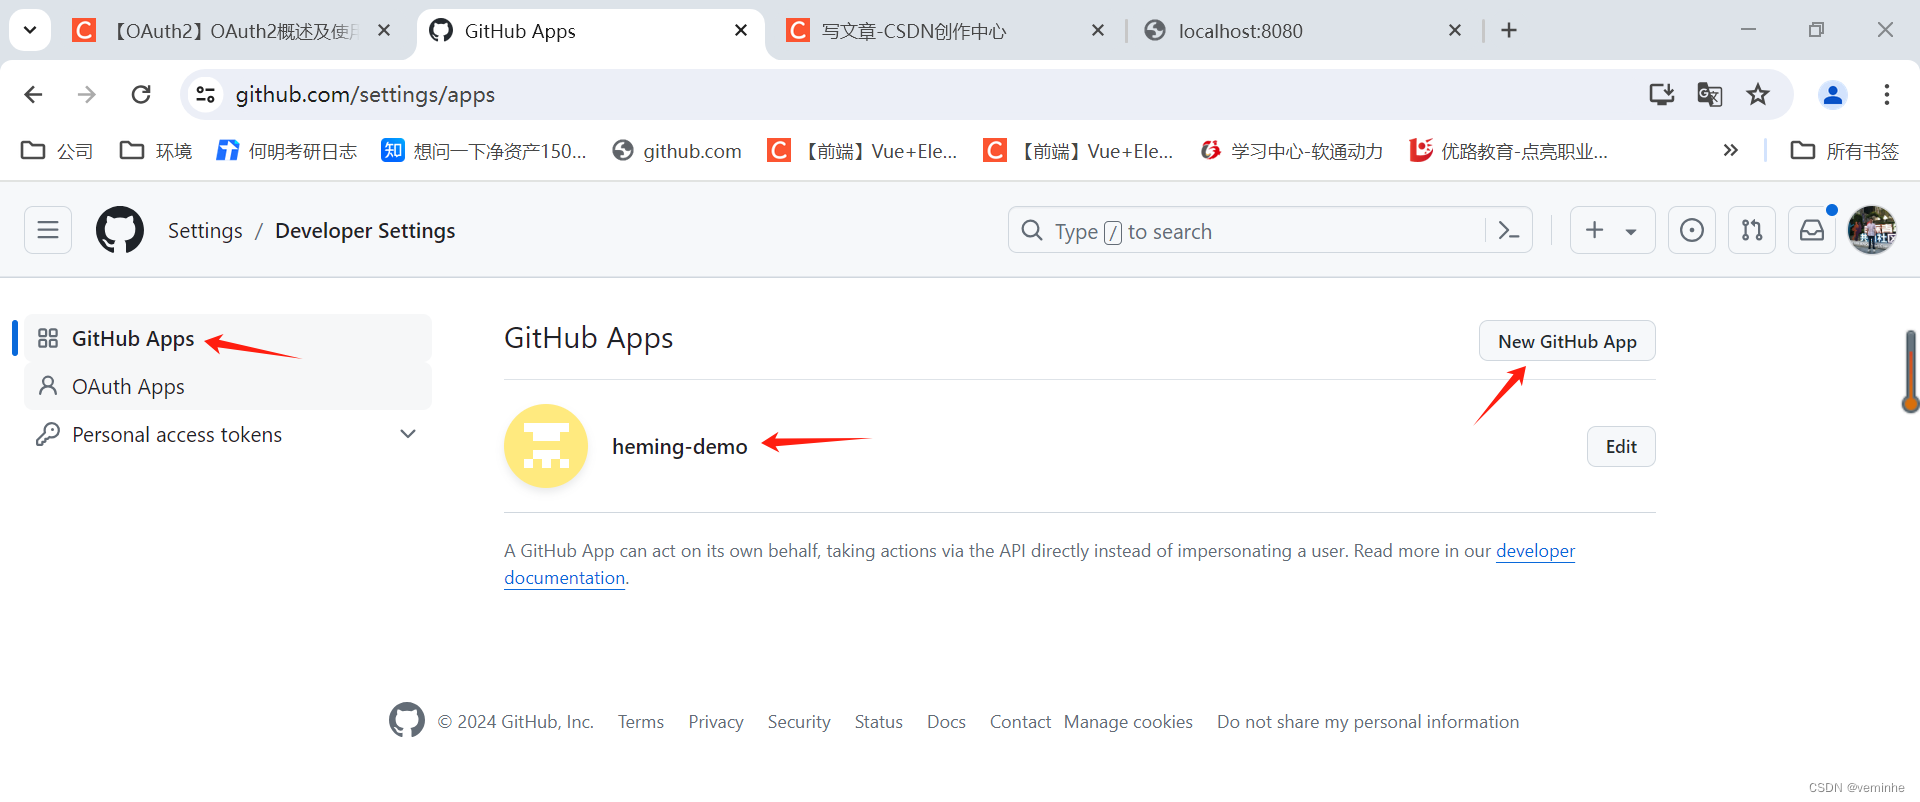Select GitHub Apps in the sidebar

coord(228,338)
